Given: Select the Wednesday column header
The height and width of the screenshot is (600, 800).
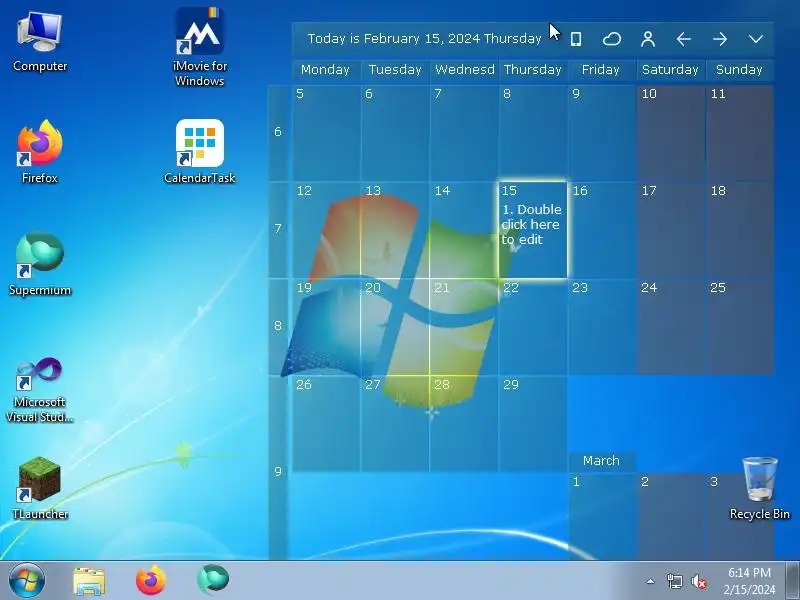Looking at the screenshot, I should tap(464, 70).
